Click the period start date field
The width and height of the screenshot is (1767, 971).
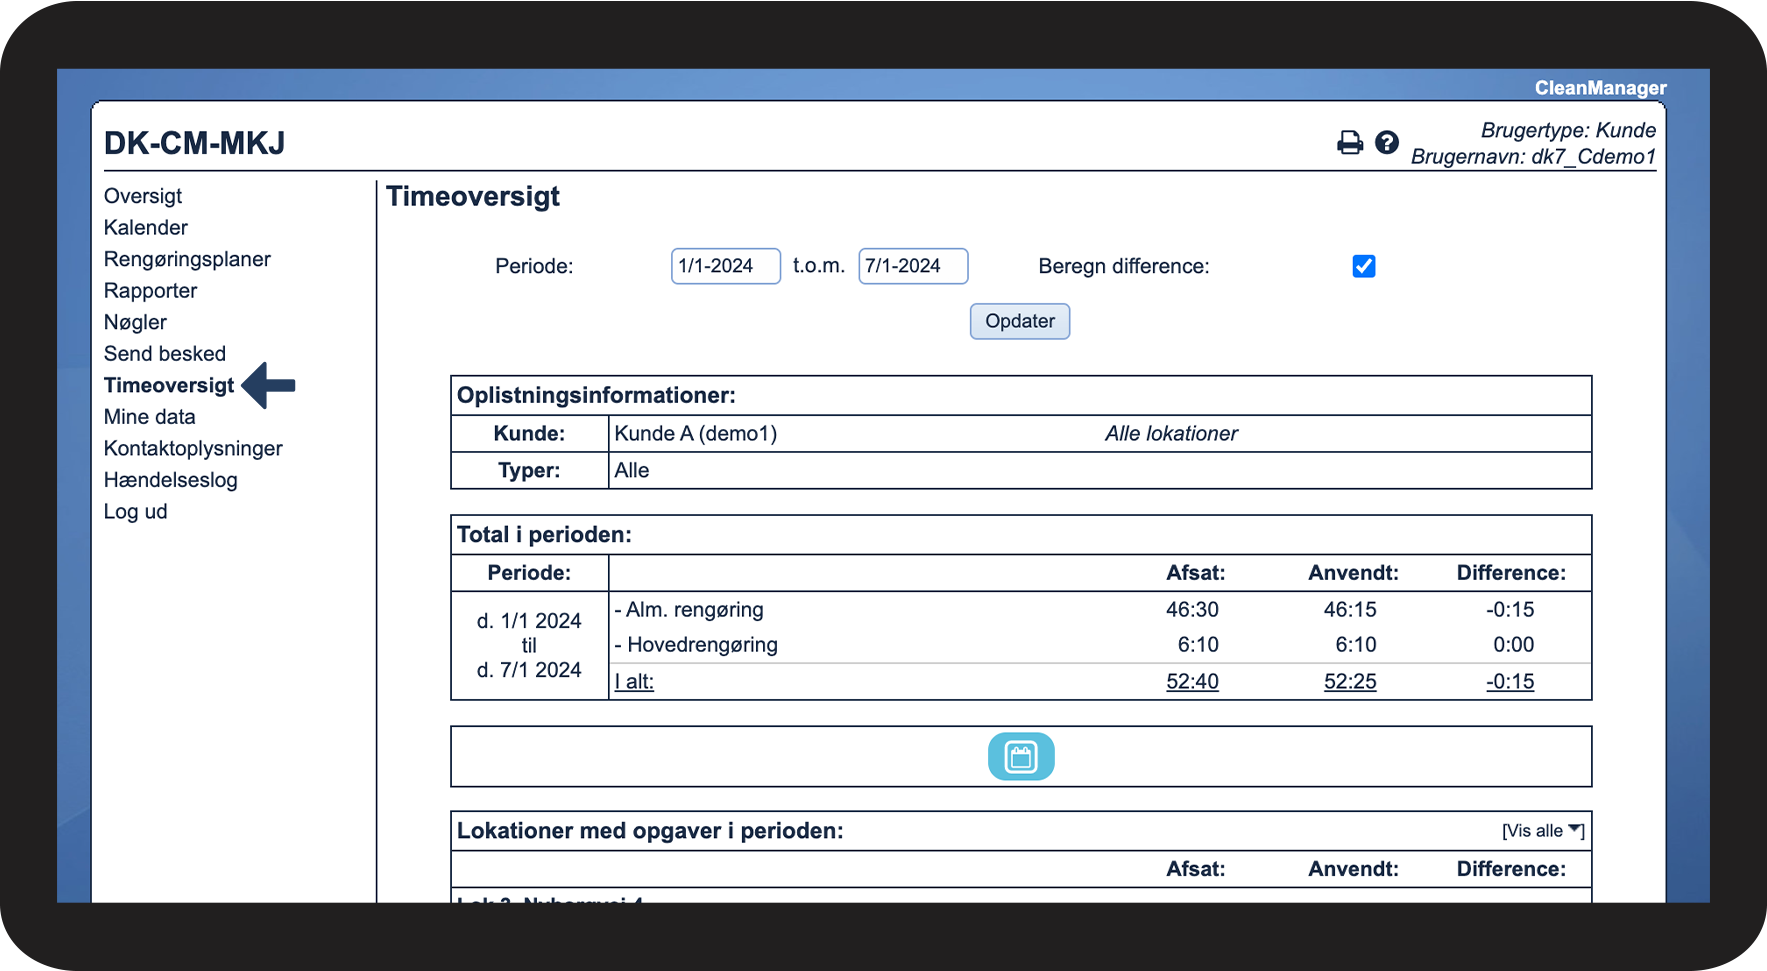coord(725,266)
